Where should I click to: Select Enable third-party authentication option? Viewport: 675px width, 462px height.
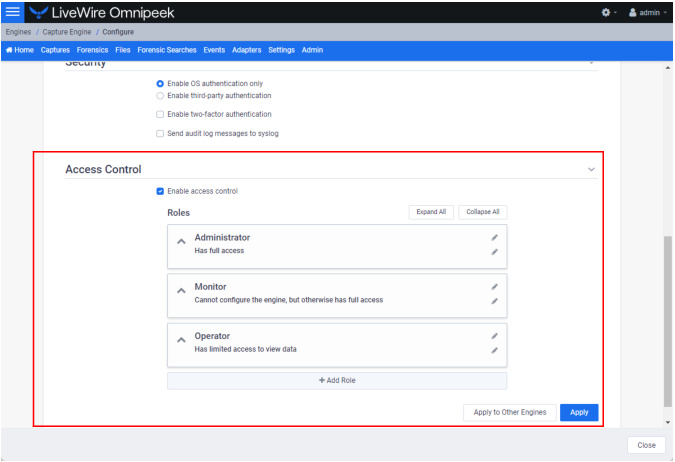point(160,96)
